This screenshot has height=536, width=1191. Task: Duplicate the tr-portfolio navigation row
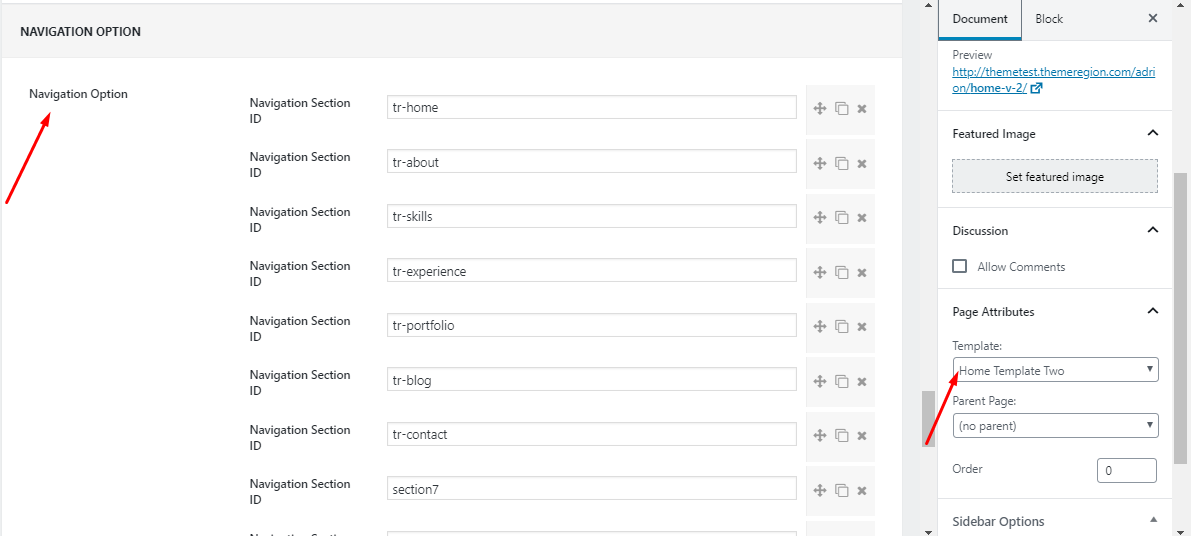coord(842,326)
